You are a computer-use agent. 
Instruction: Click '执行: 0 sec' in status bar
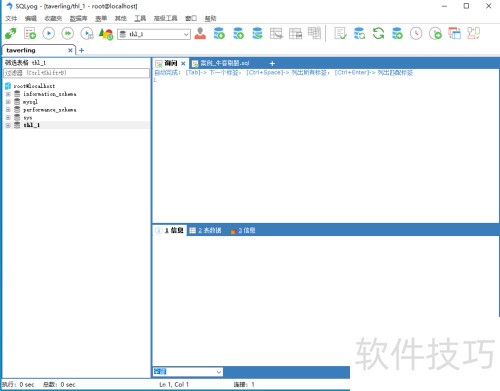coord(18,385)
